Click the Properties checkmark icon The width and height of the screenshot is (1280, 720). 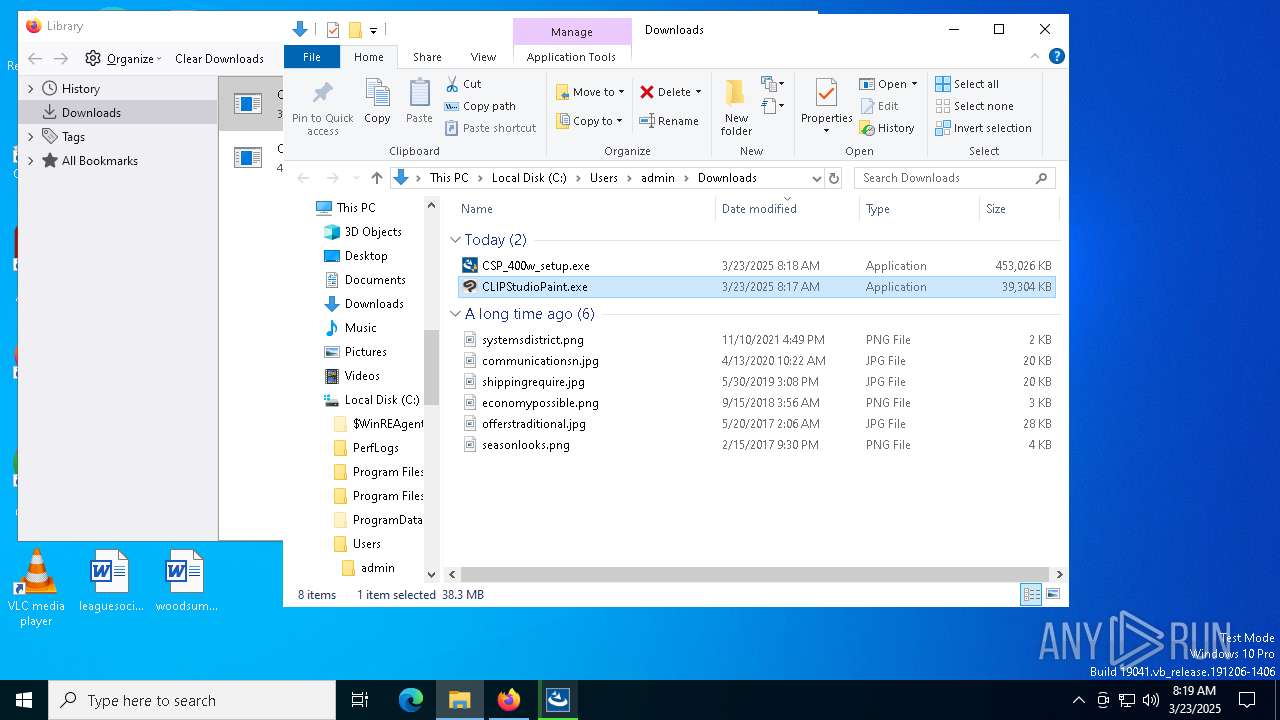[826, 93]
